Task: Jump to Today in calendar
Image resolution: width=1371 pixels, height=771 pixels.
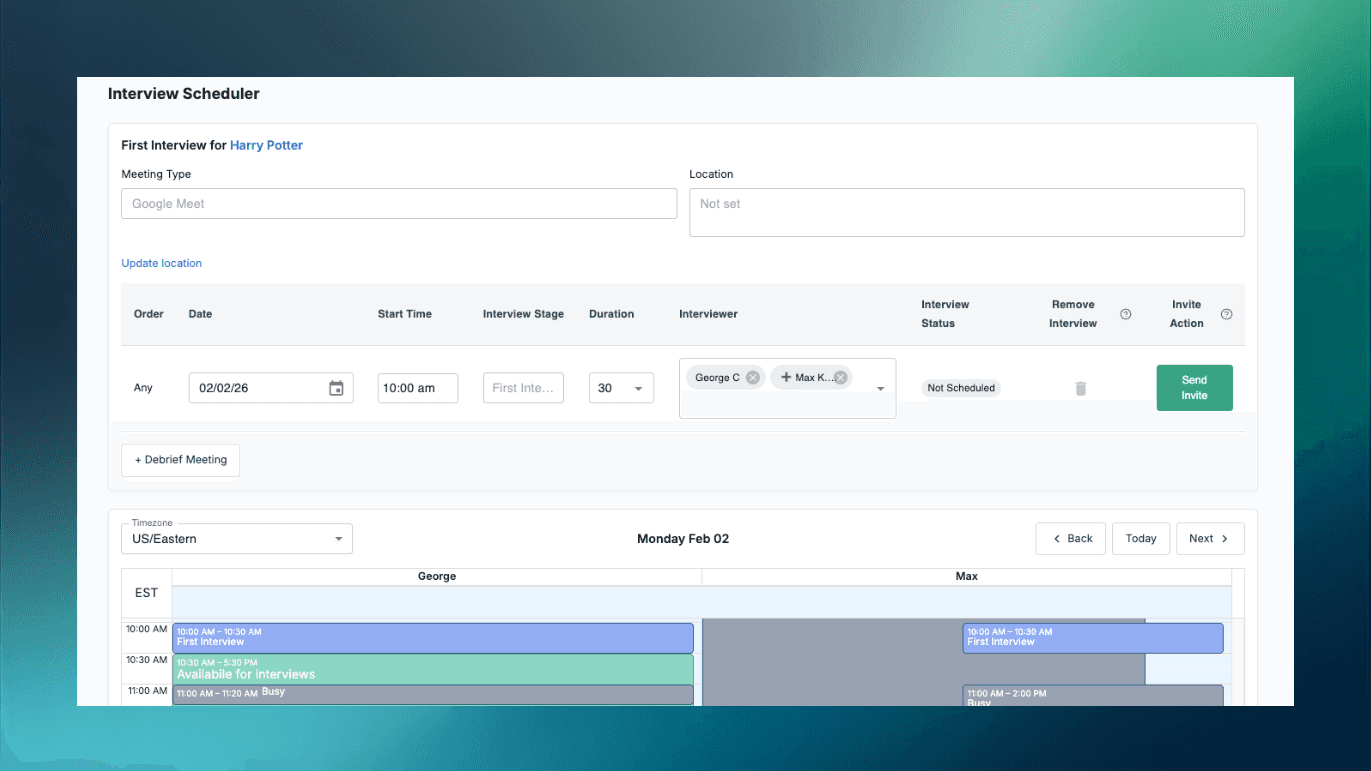Action: pos(1141,538)
